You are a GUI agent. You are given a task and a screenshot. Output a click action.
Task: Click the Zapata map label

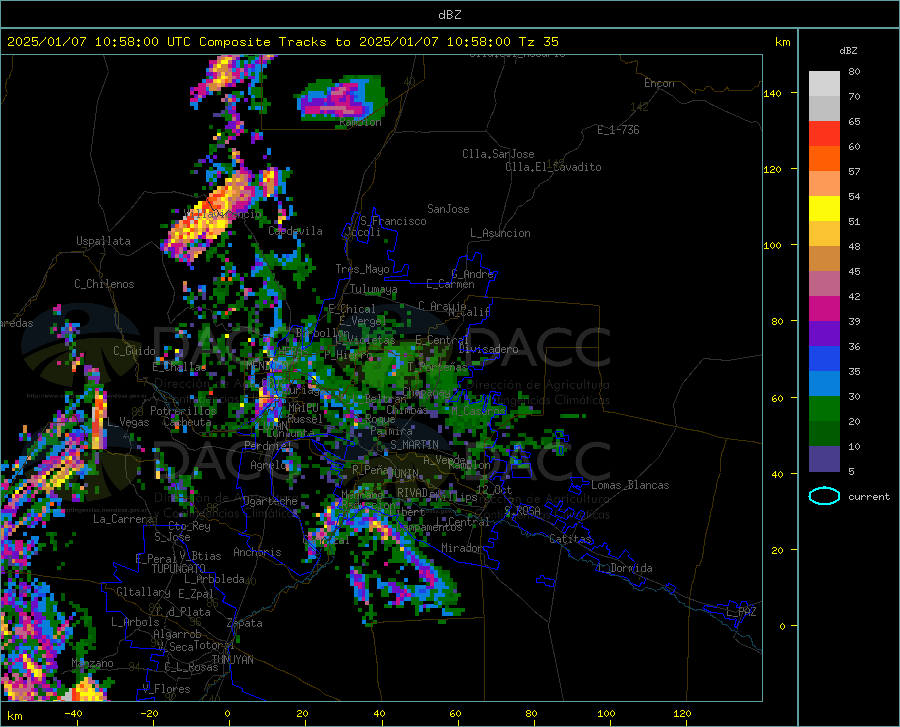245,623
